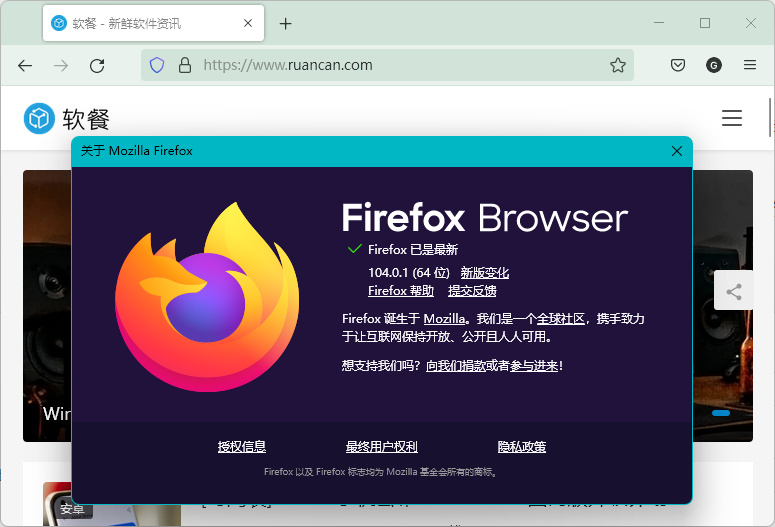
Task: Close the 关于 Mozilla Firefox dialog
Action: point(677,151)
